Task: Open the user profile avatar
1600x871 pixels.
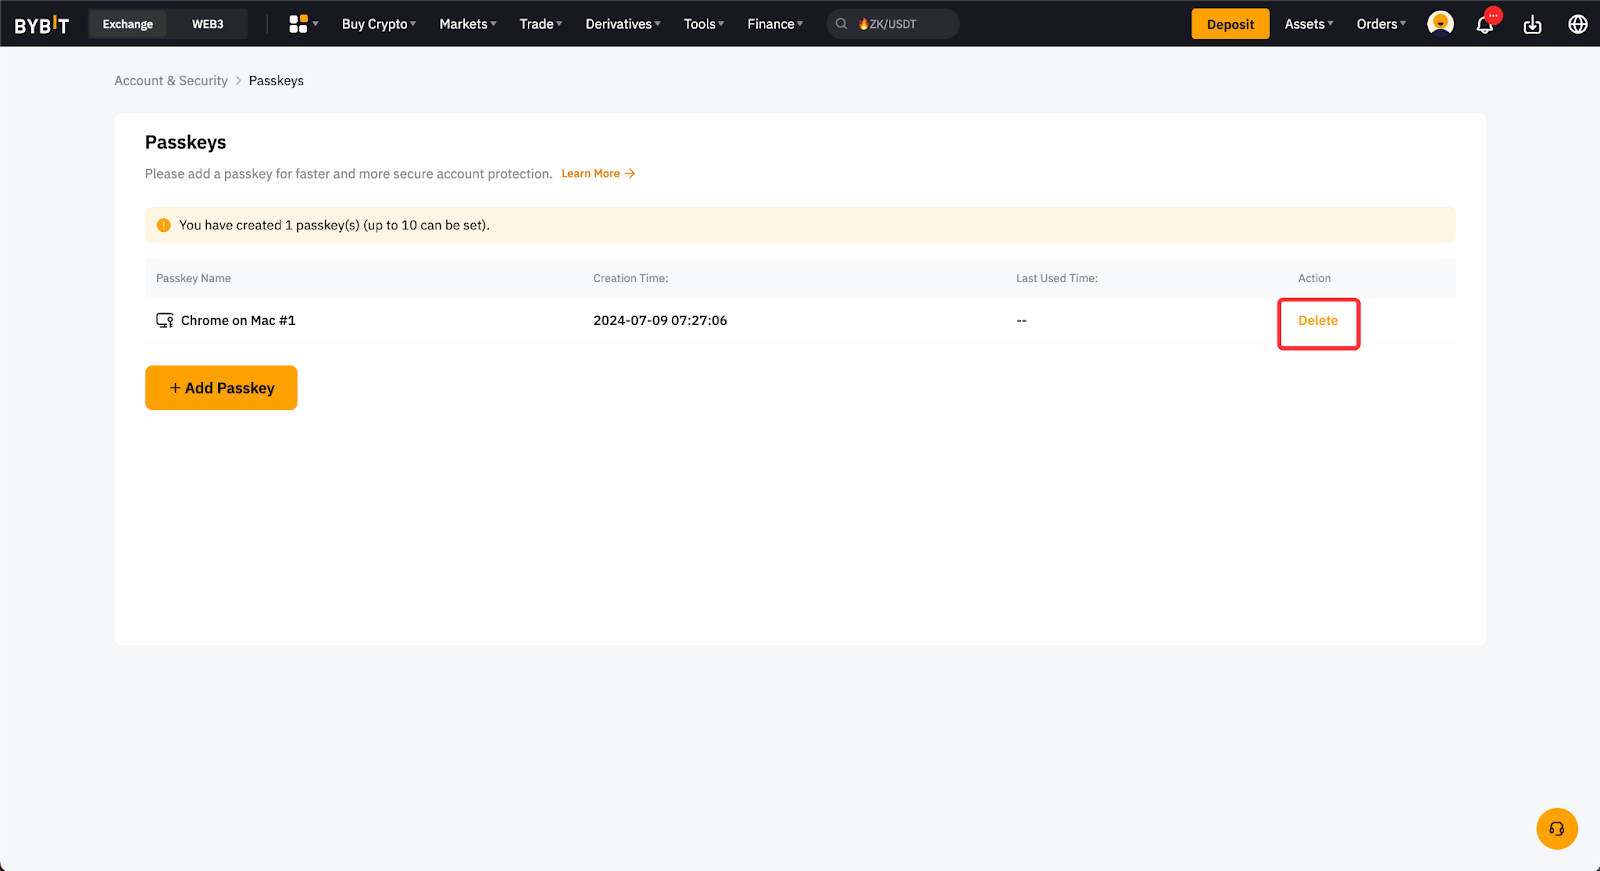Action: (1440, 24)
